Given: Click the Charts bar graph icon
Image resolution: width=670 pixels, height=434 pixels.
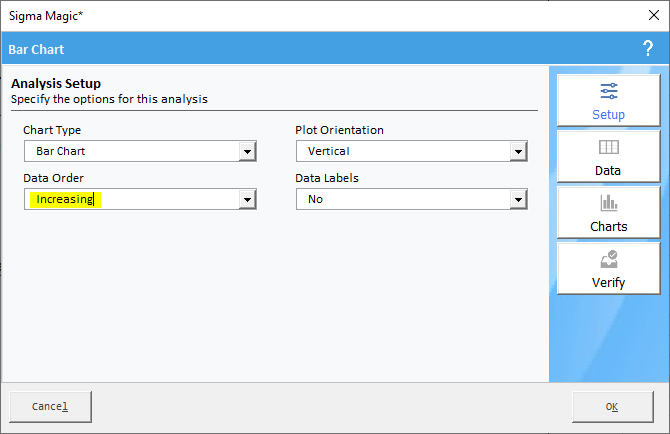Looking at the screenshot, I should (x=608, y=202).
